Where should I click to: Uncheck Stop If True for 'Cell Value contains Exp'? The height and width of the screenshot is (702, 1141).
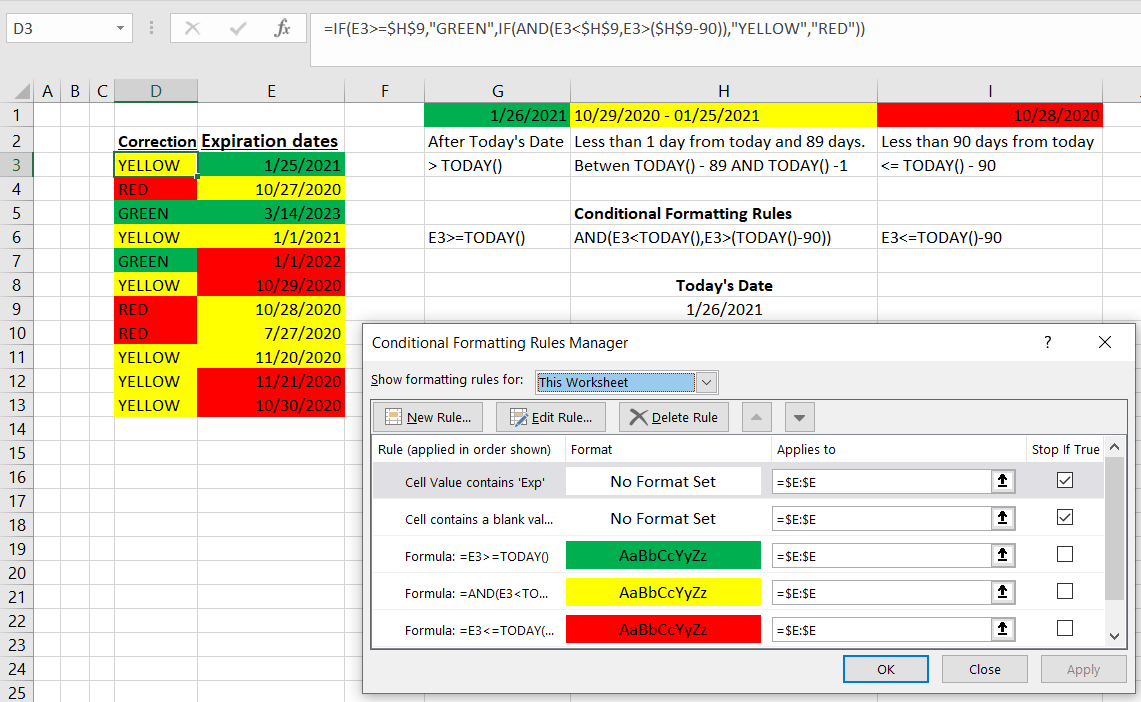point(1065,480)
